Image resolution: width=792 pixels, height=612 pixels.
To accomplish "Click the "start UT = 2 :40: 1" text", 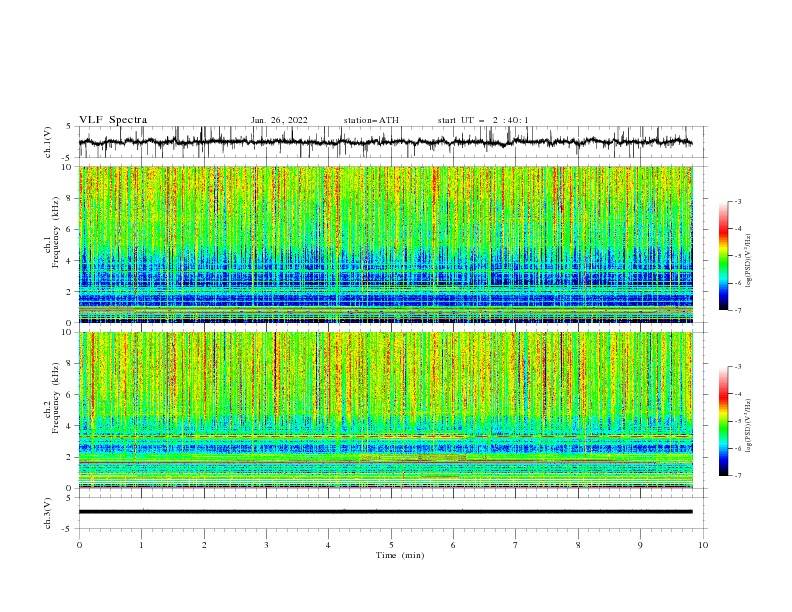I will (483, 120).
